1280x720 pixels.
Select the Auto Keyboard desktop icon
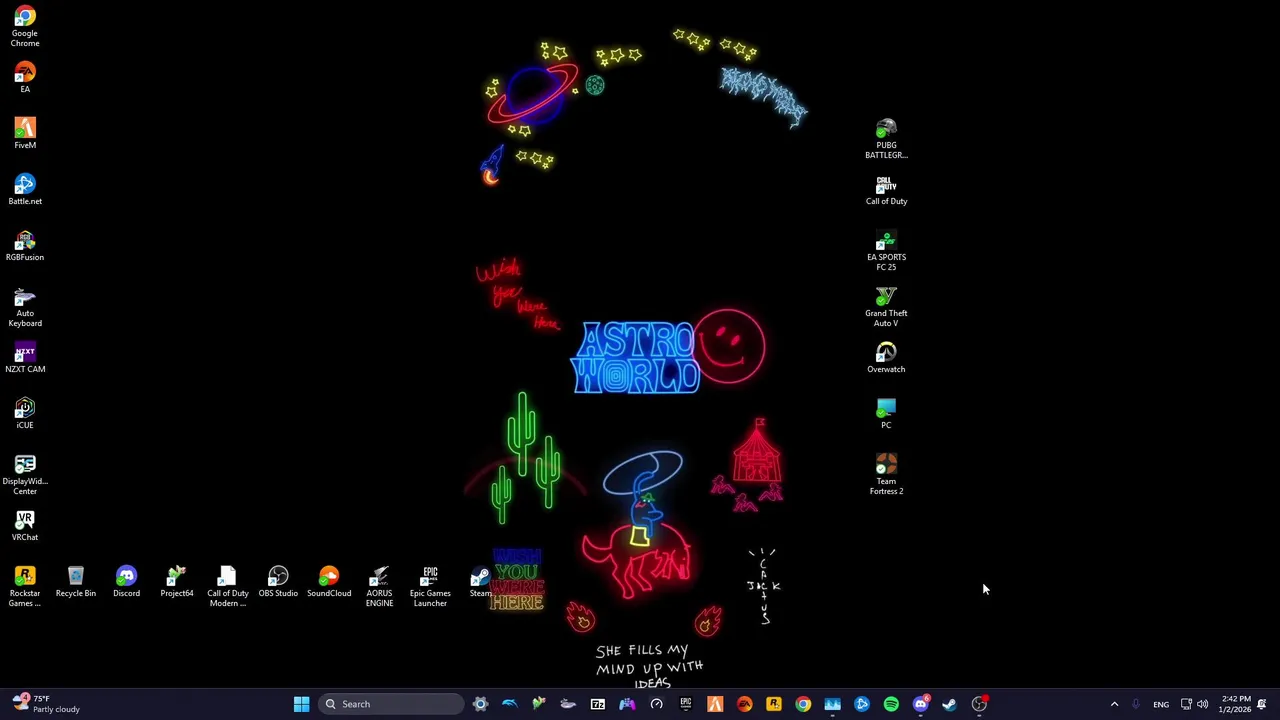[25, 307]
